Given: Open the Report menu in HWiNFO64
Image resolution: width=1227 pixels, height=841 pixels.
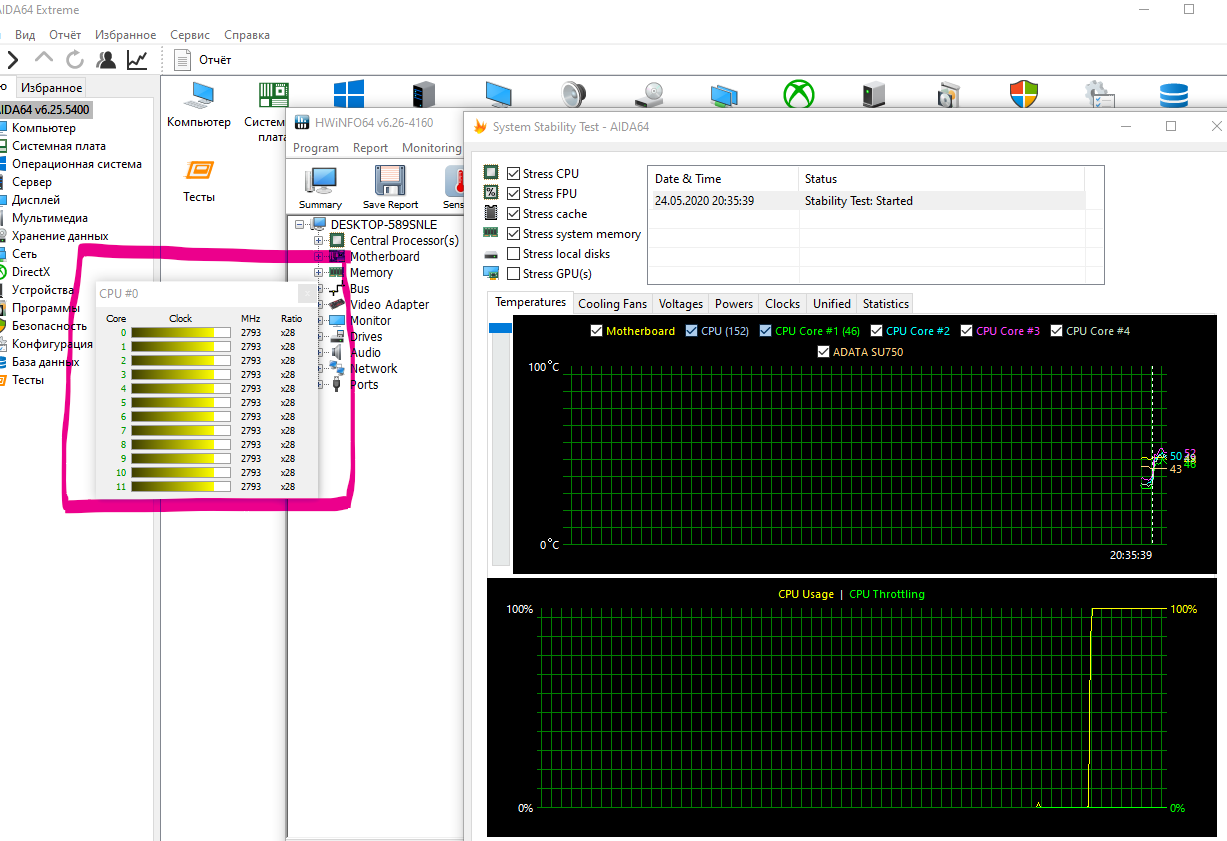Looking at the screenshot, I should pyautogui.click(x=370, y=148).
